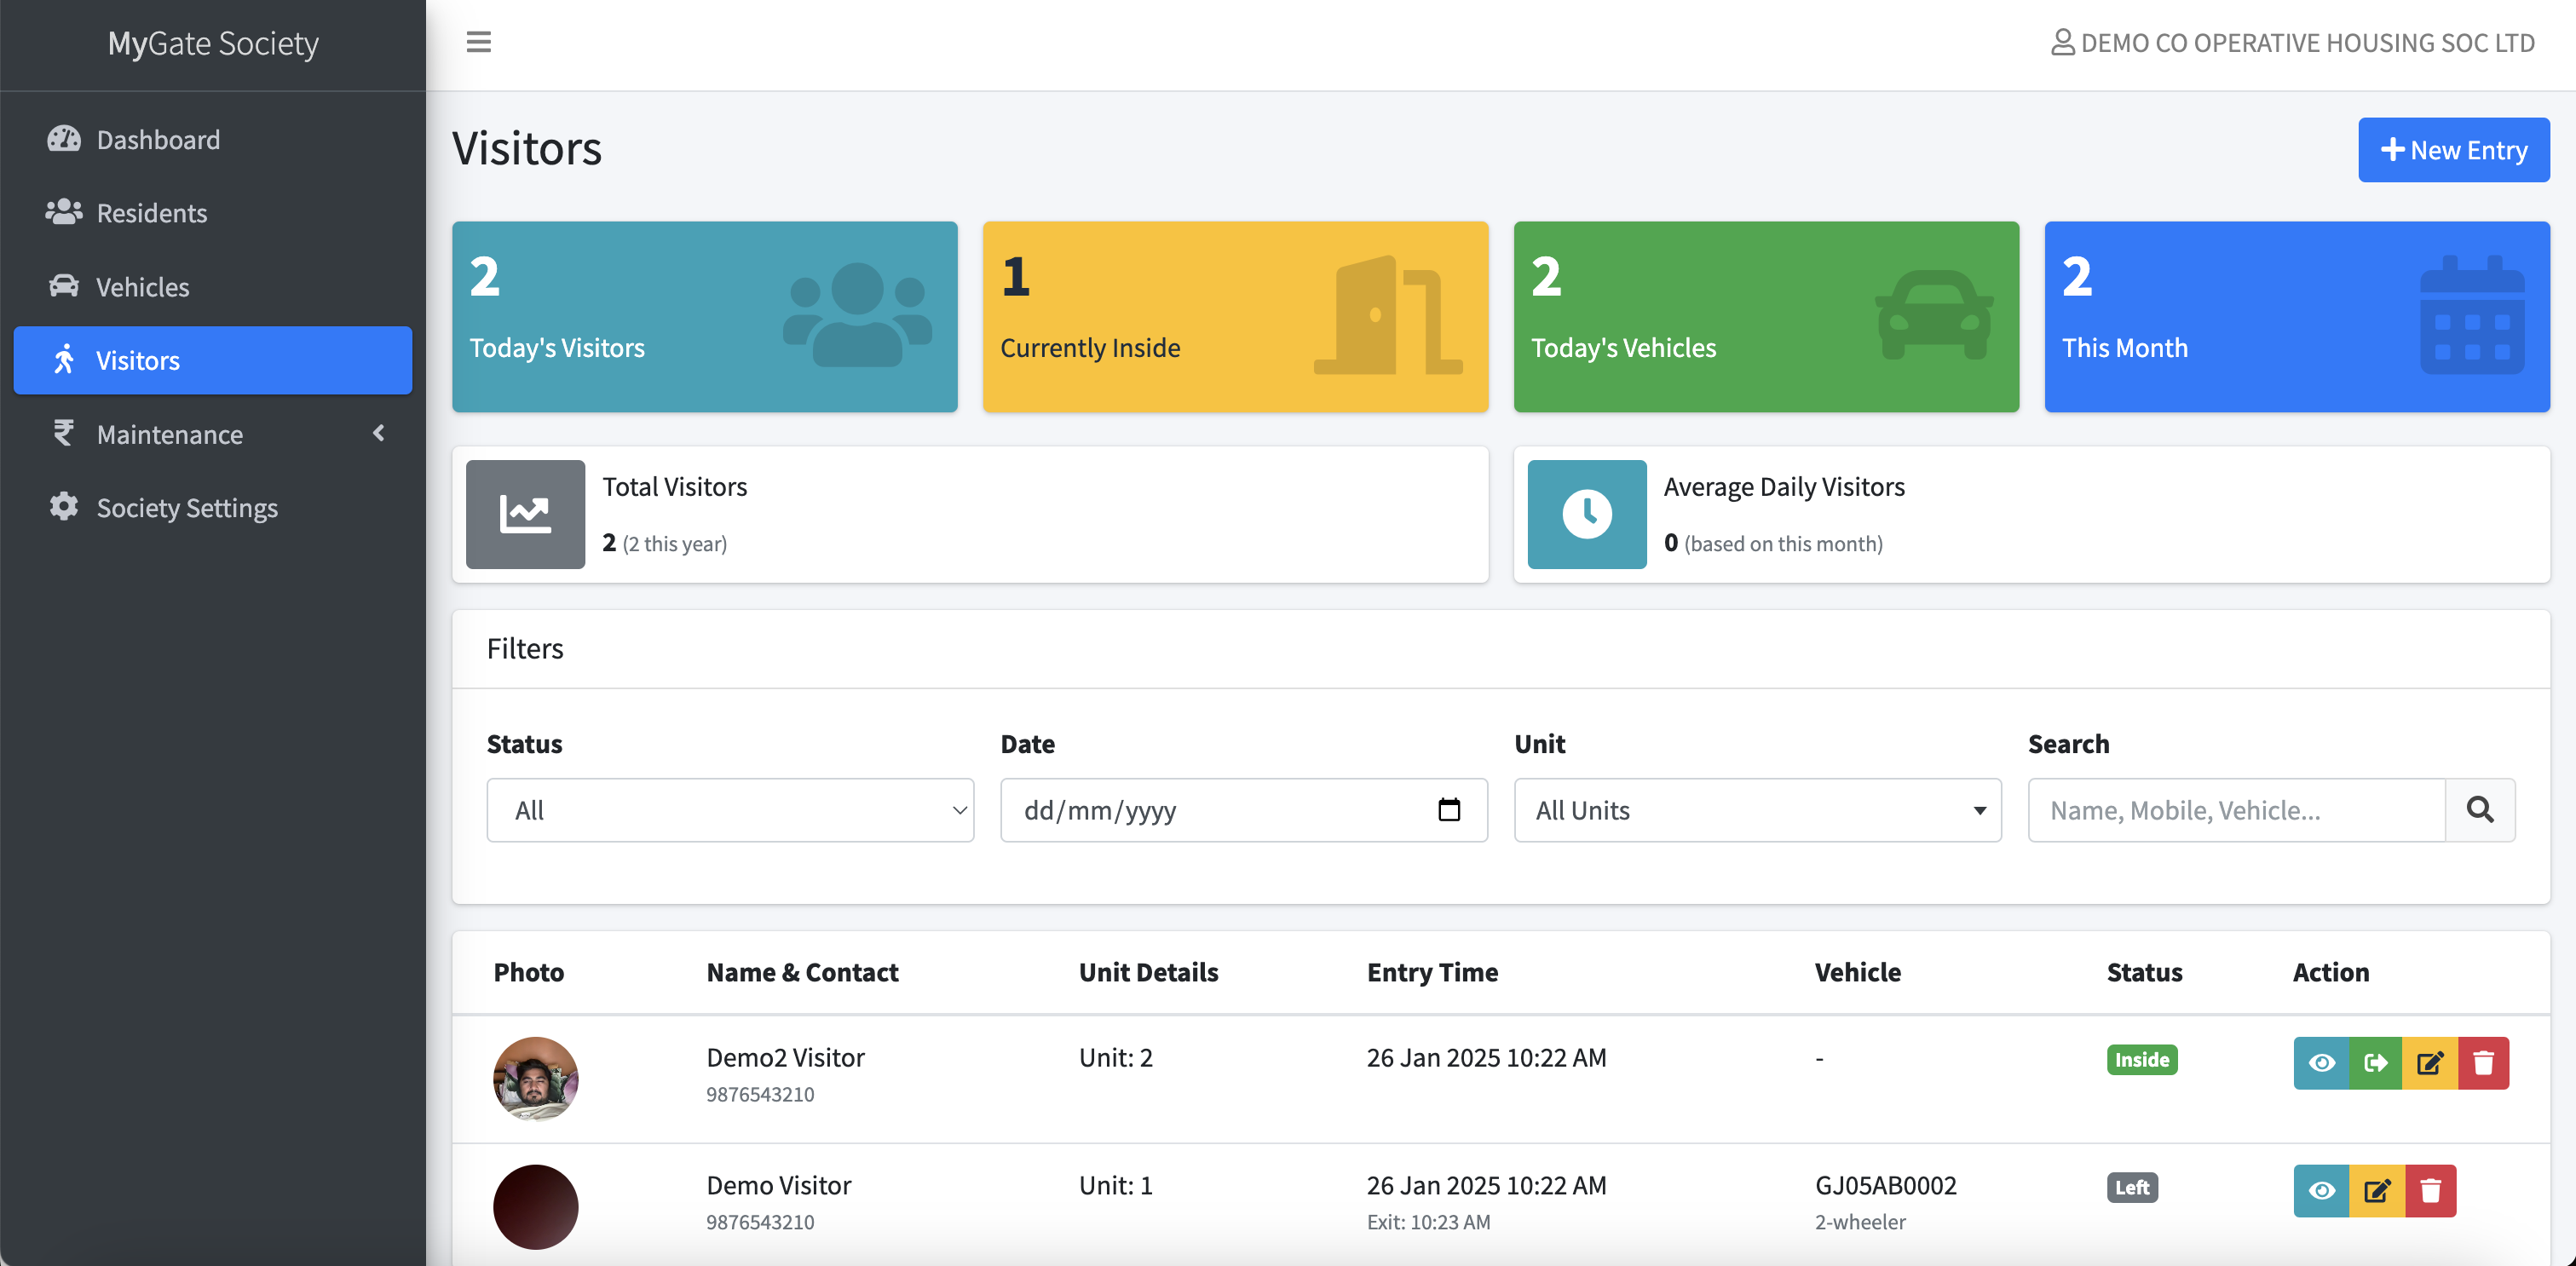This screenshot has width=2576, height=1266.
Task: Click the Exit: 10:23 AM text
Action: pyautogui.click(x=1428, y=1221)
